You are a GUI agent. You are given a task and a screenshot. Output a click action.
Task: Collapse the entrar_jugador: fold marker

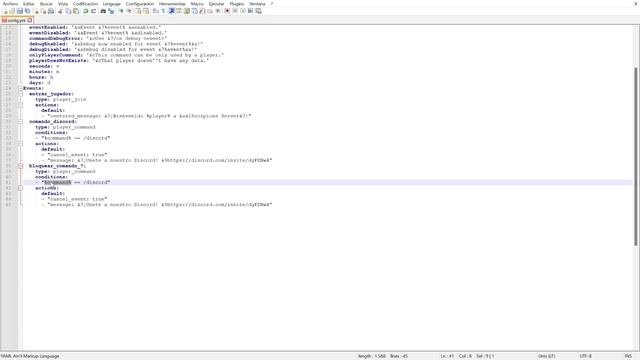pyautogui.click(x=20, y=94)
